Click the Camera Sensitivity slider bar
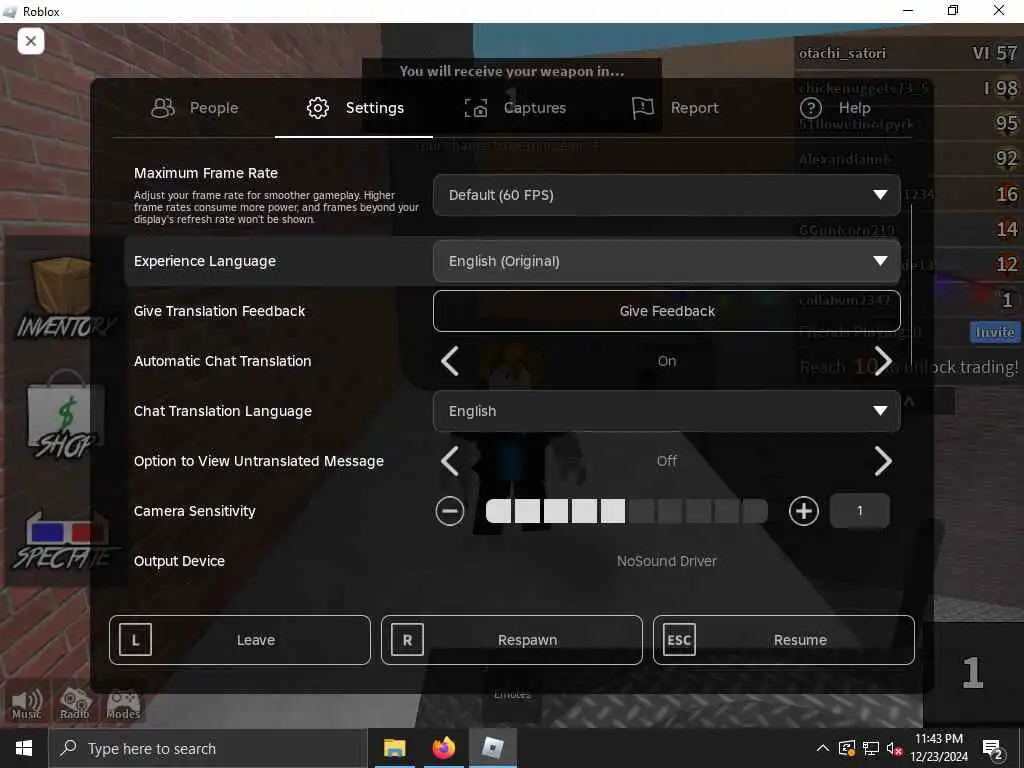Image resolution: width=1024 pixels, height=768 pixels. pyautogui.click(x=627, y=511)
